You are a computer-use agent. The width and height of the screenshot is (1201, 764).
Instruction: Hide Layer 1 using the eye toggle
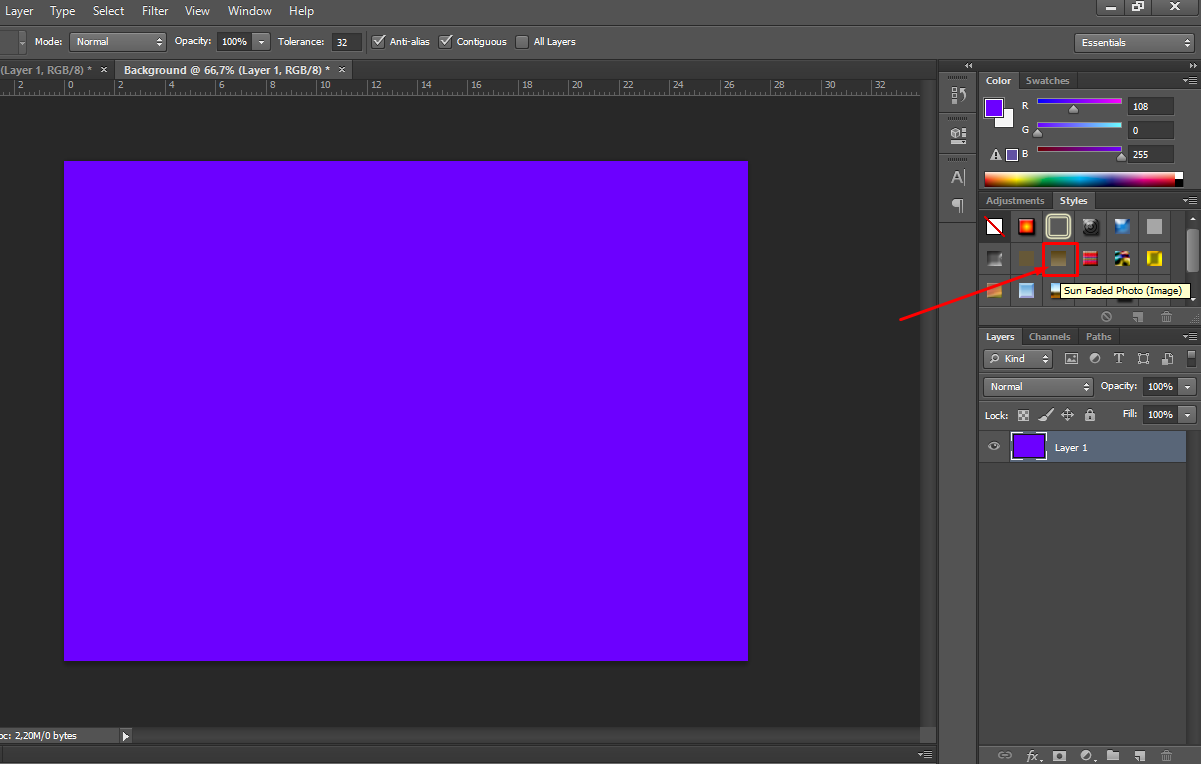[x=993, y=446]
